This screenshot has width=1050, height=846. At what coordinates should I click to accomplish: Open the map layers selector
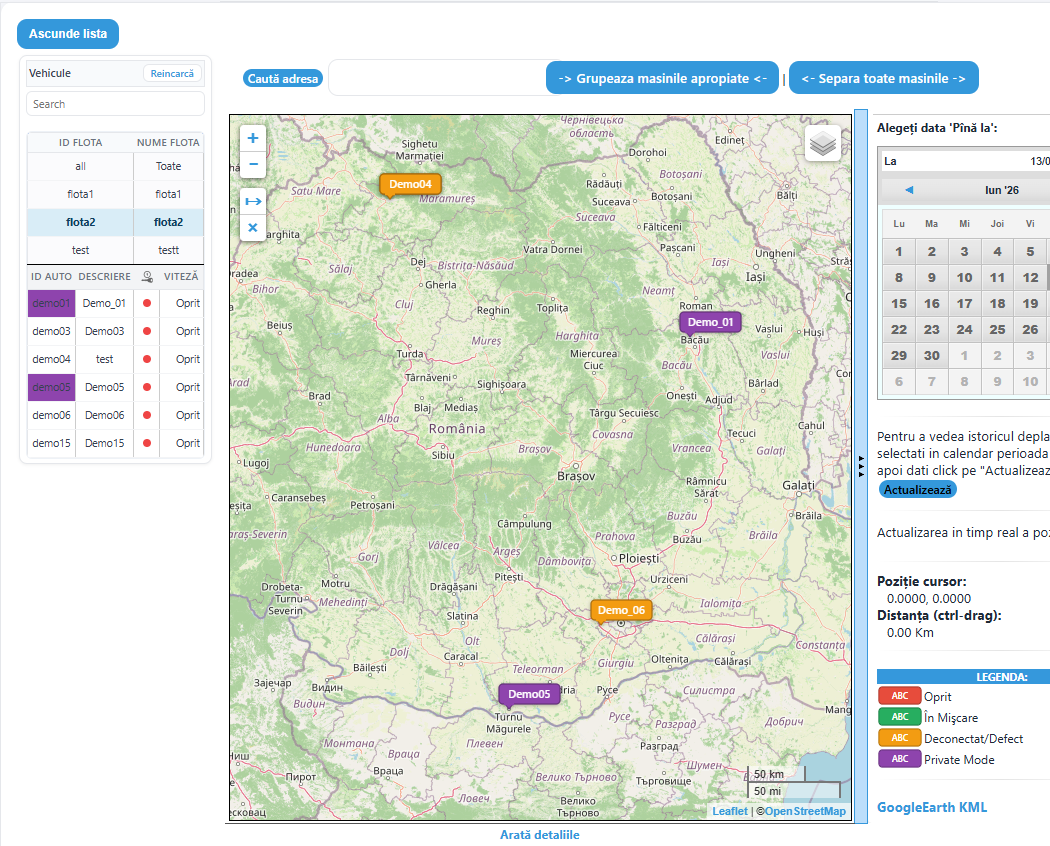pyautogui.click(x=822, y=143)
